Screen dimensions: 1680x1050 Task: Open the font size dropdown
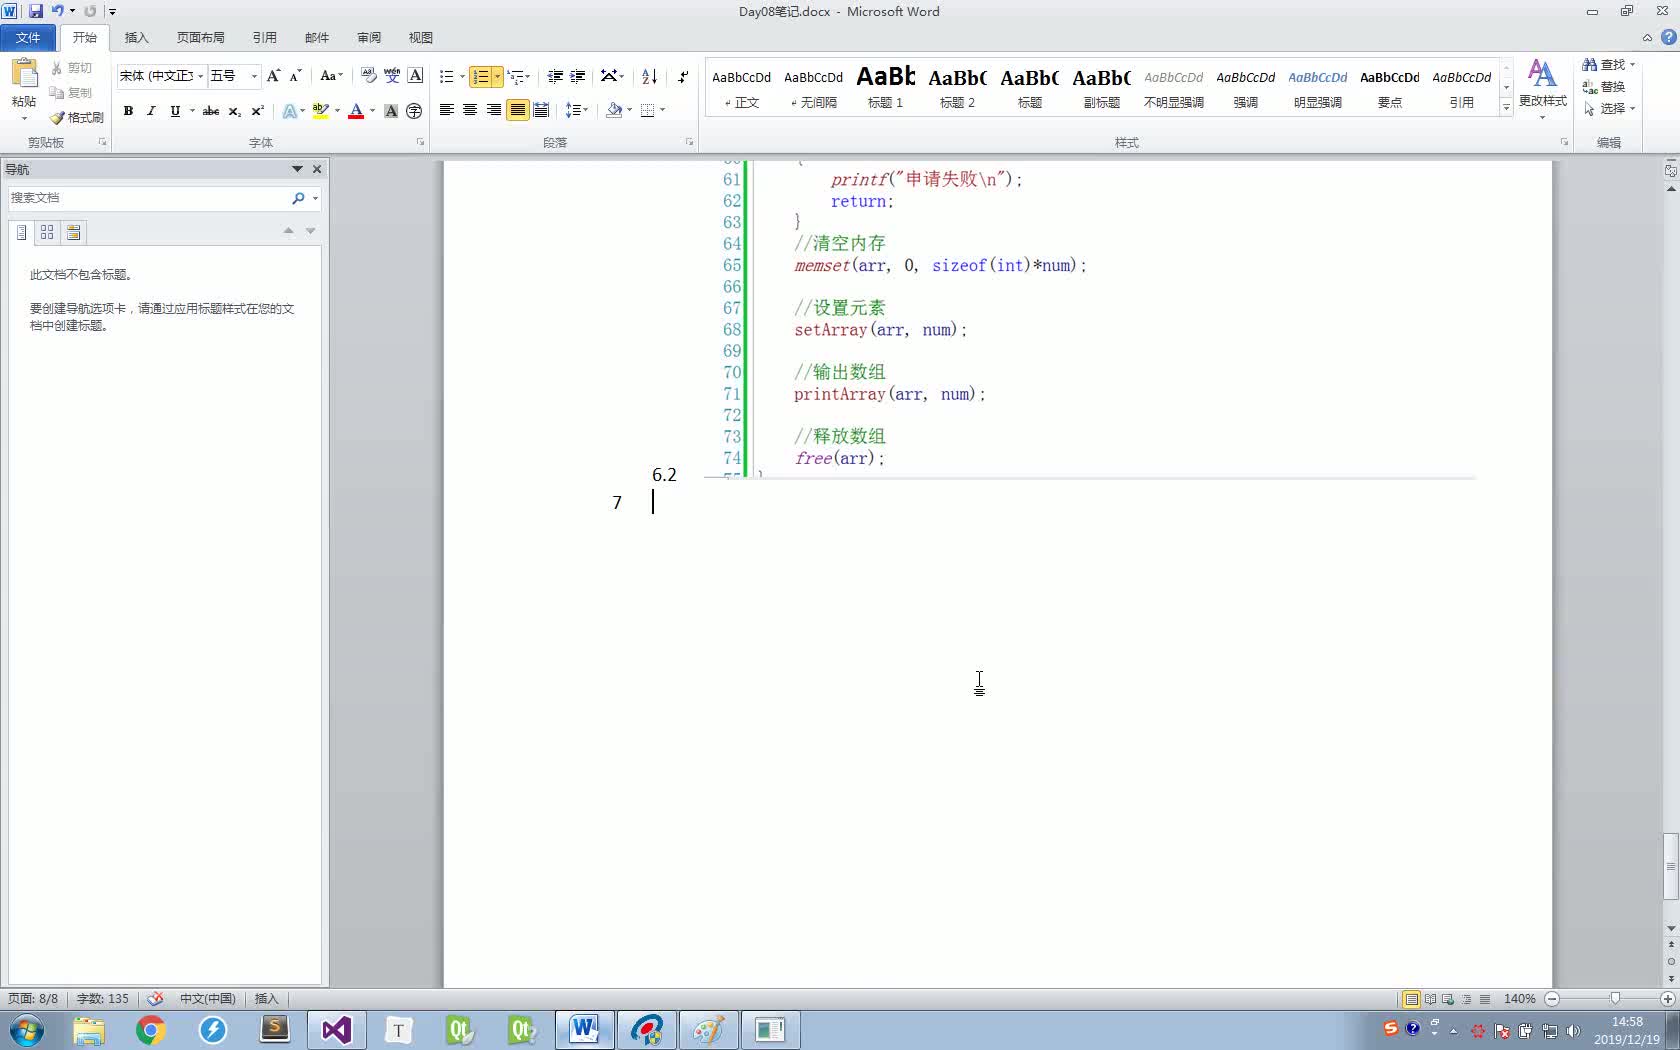[254, 76]
